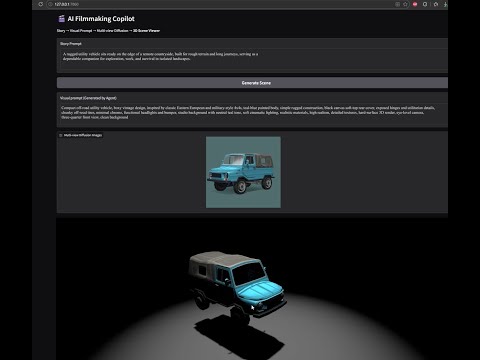Reload the page with the browser refresh icon
The image size is (480, 360).
point(41,4)
